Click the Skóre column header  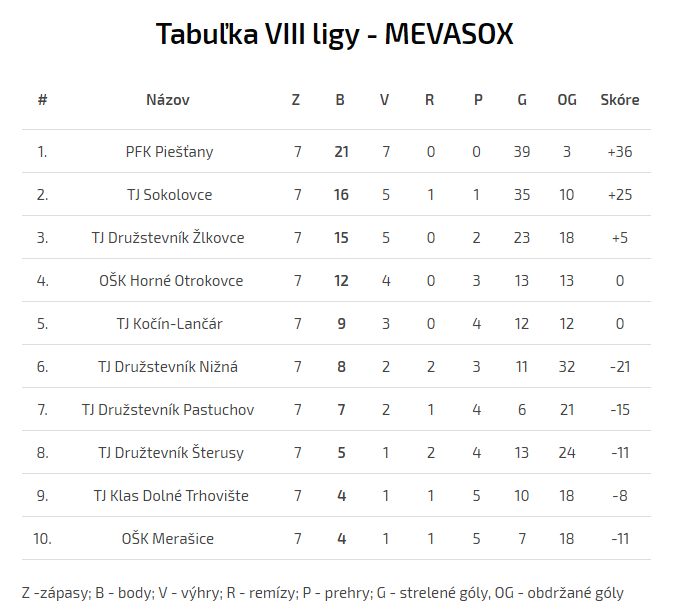click(619, 100)
